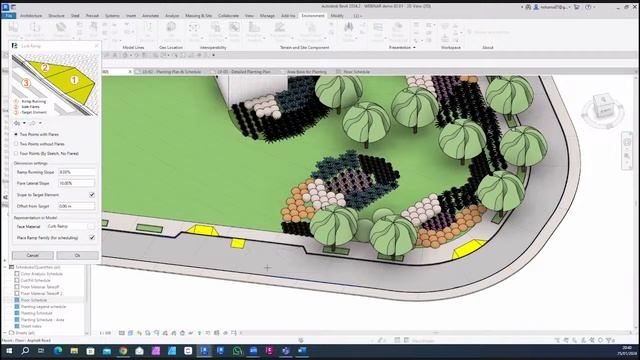Switch to the Collaborate ribbon tab
640x360 pixels.
(x=228, y=16)
